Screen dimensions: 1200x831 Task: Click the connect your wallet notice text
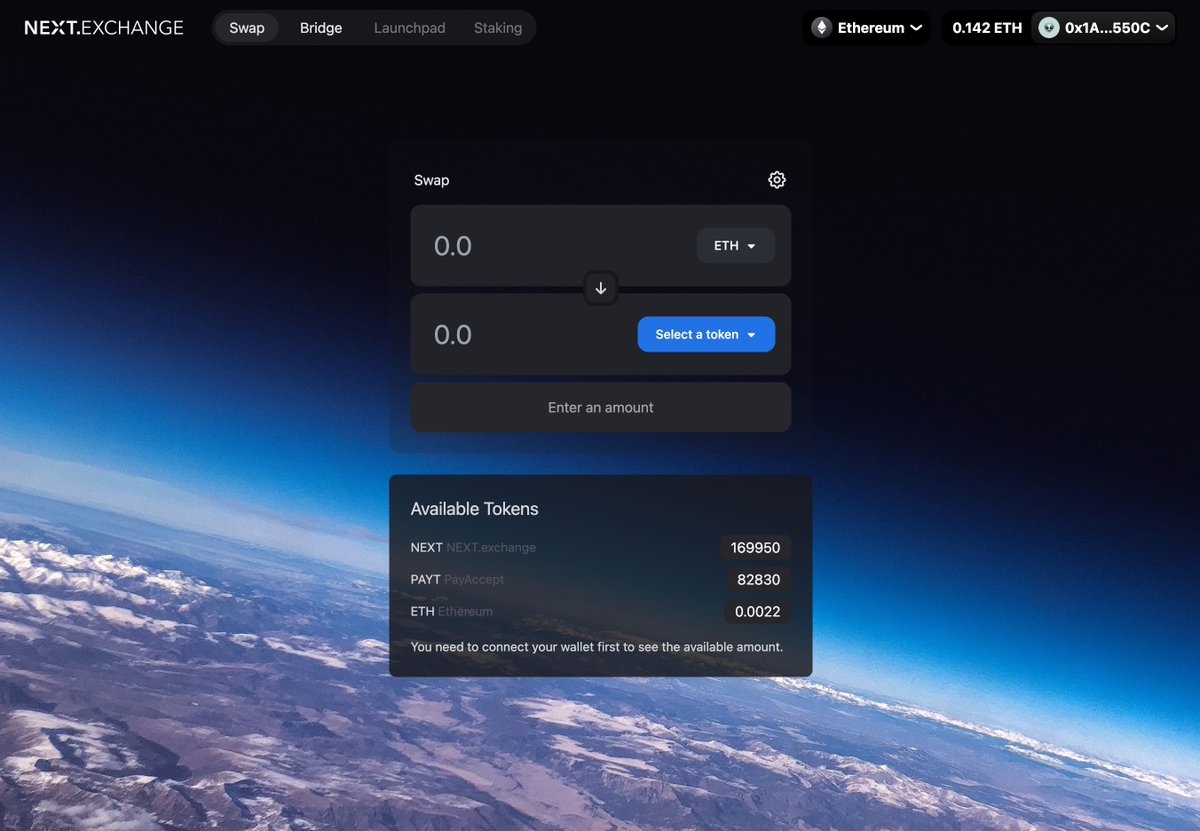click(x=597, y=647)
